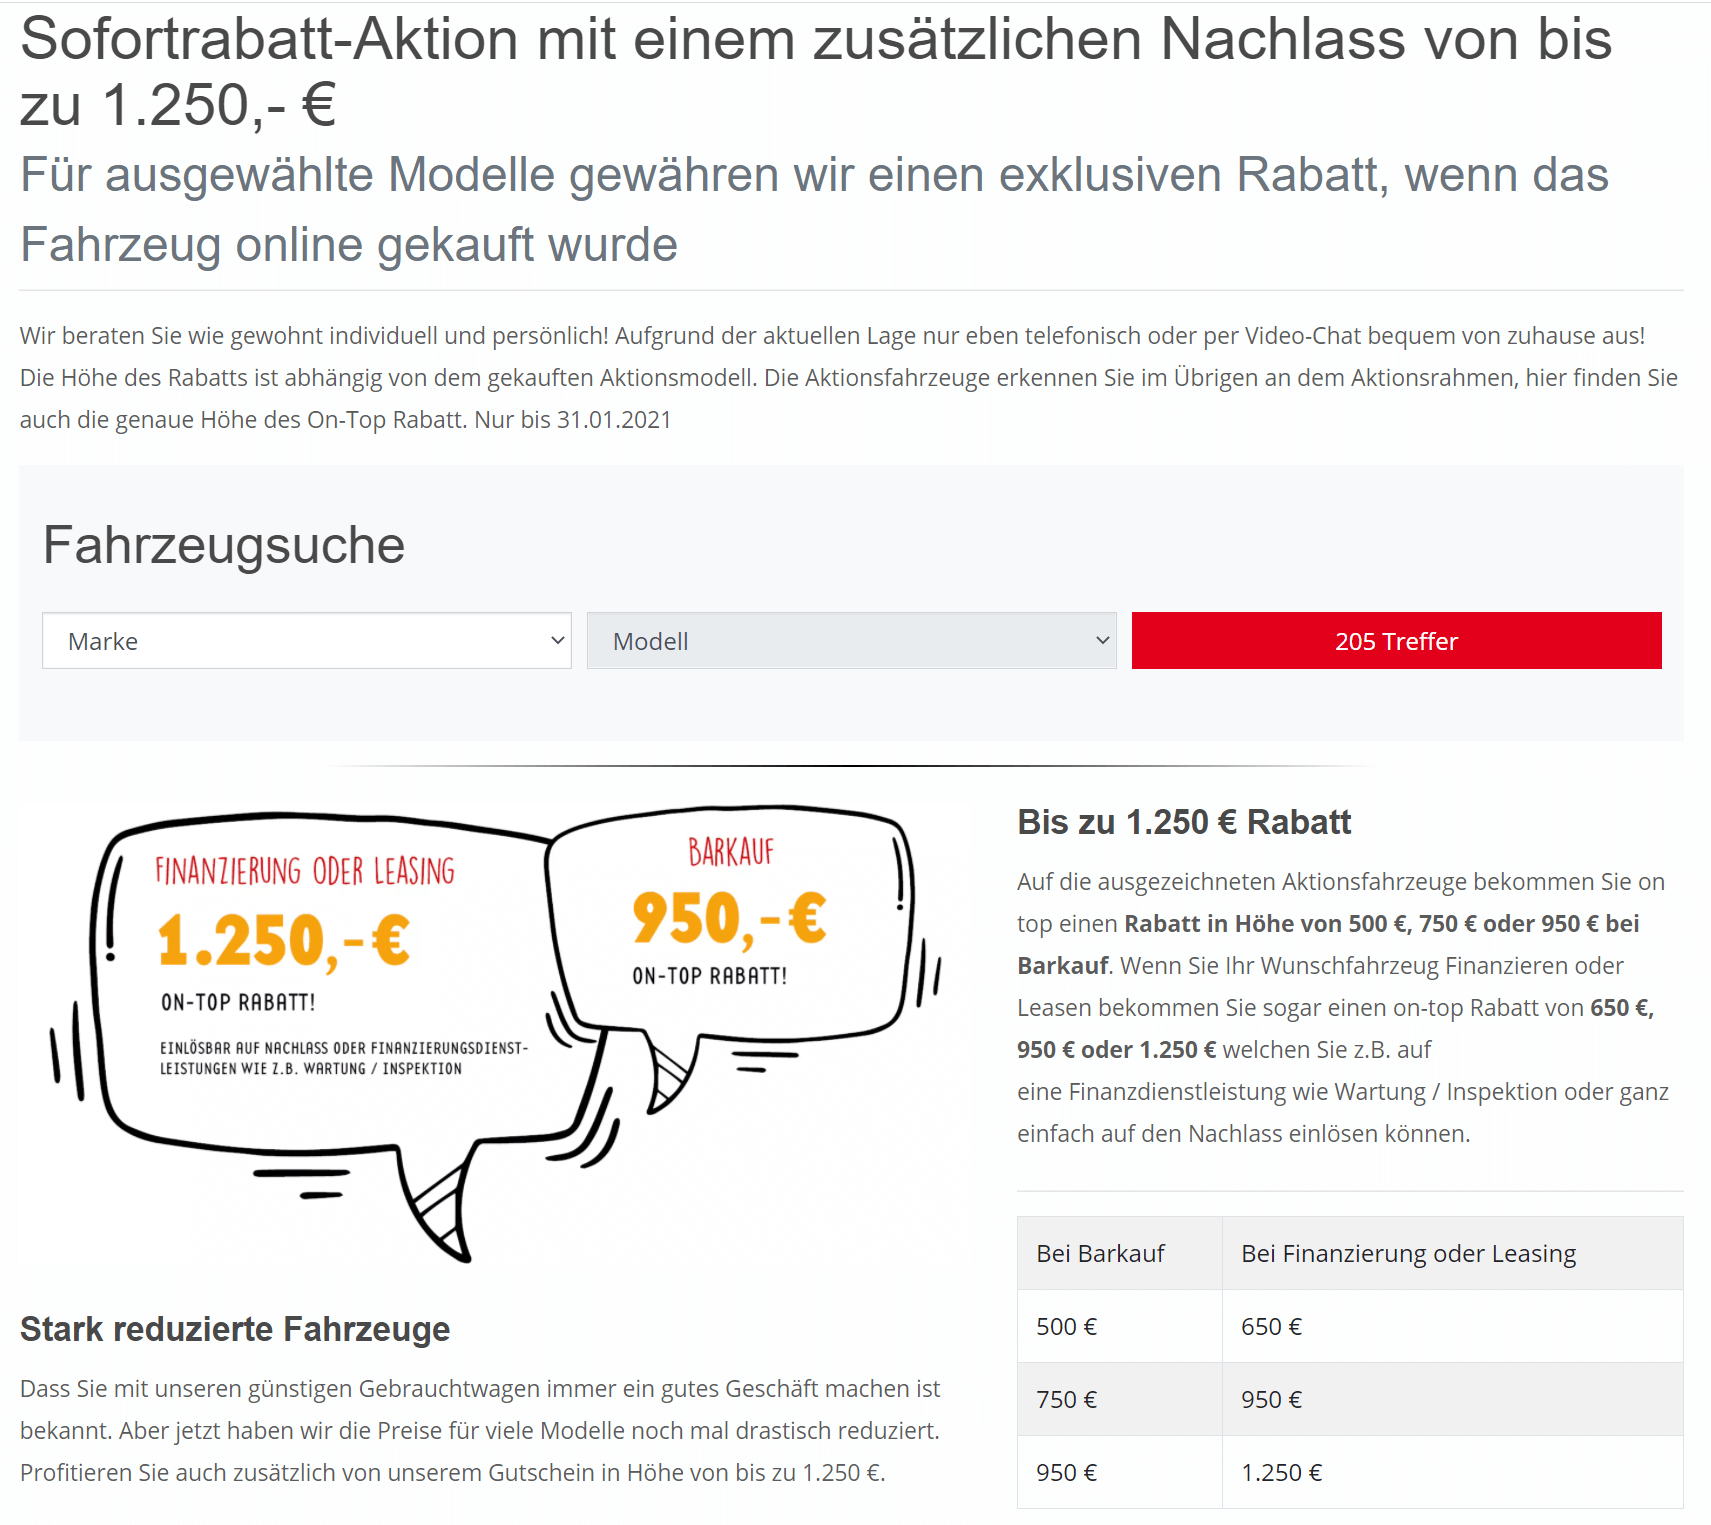Click the 750 € table cell
This screenshot has width=1711, height=1525.
pyautogui.click(x=1120, y=1399)
